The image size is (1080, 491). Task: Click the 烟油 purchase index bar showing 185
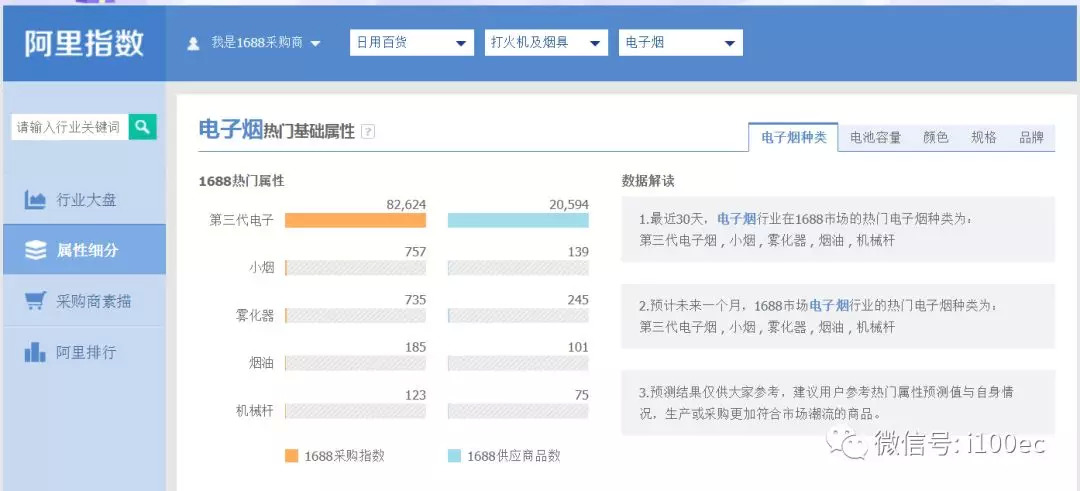click(355, 363)
